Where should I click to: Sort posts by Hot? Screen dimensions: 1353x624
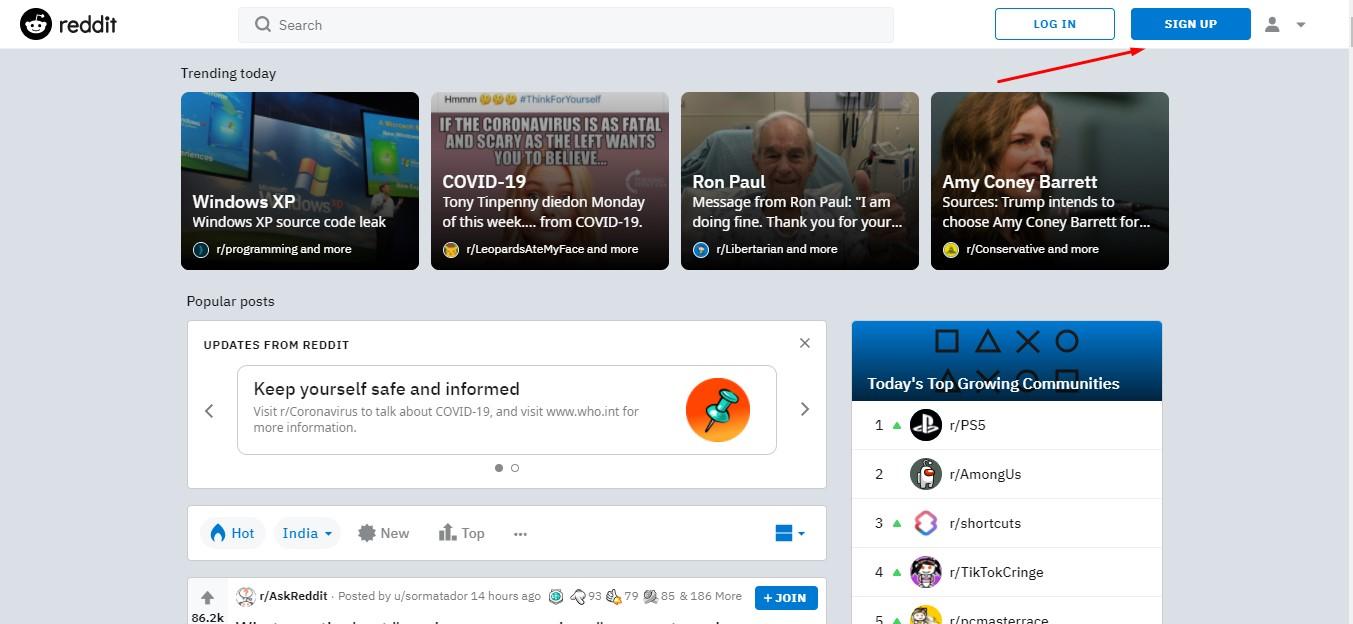(232, 533)
